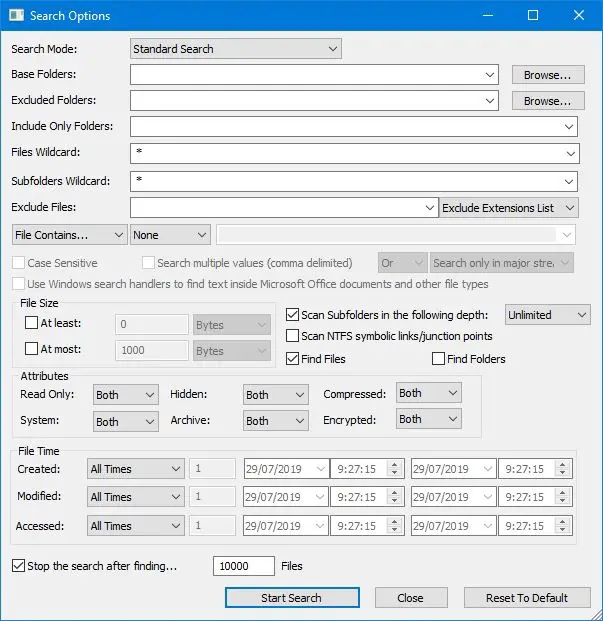Click into the Files Wildcard field
The image size is (603, 621).
tap(354, 153)
